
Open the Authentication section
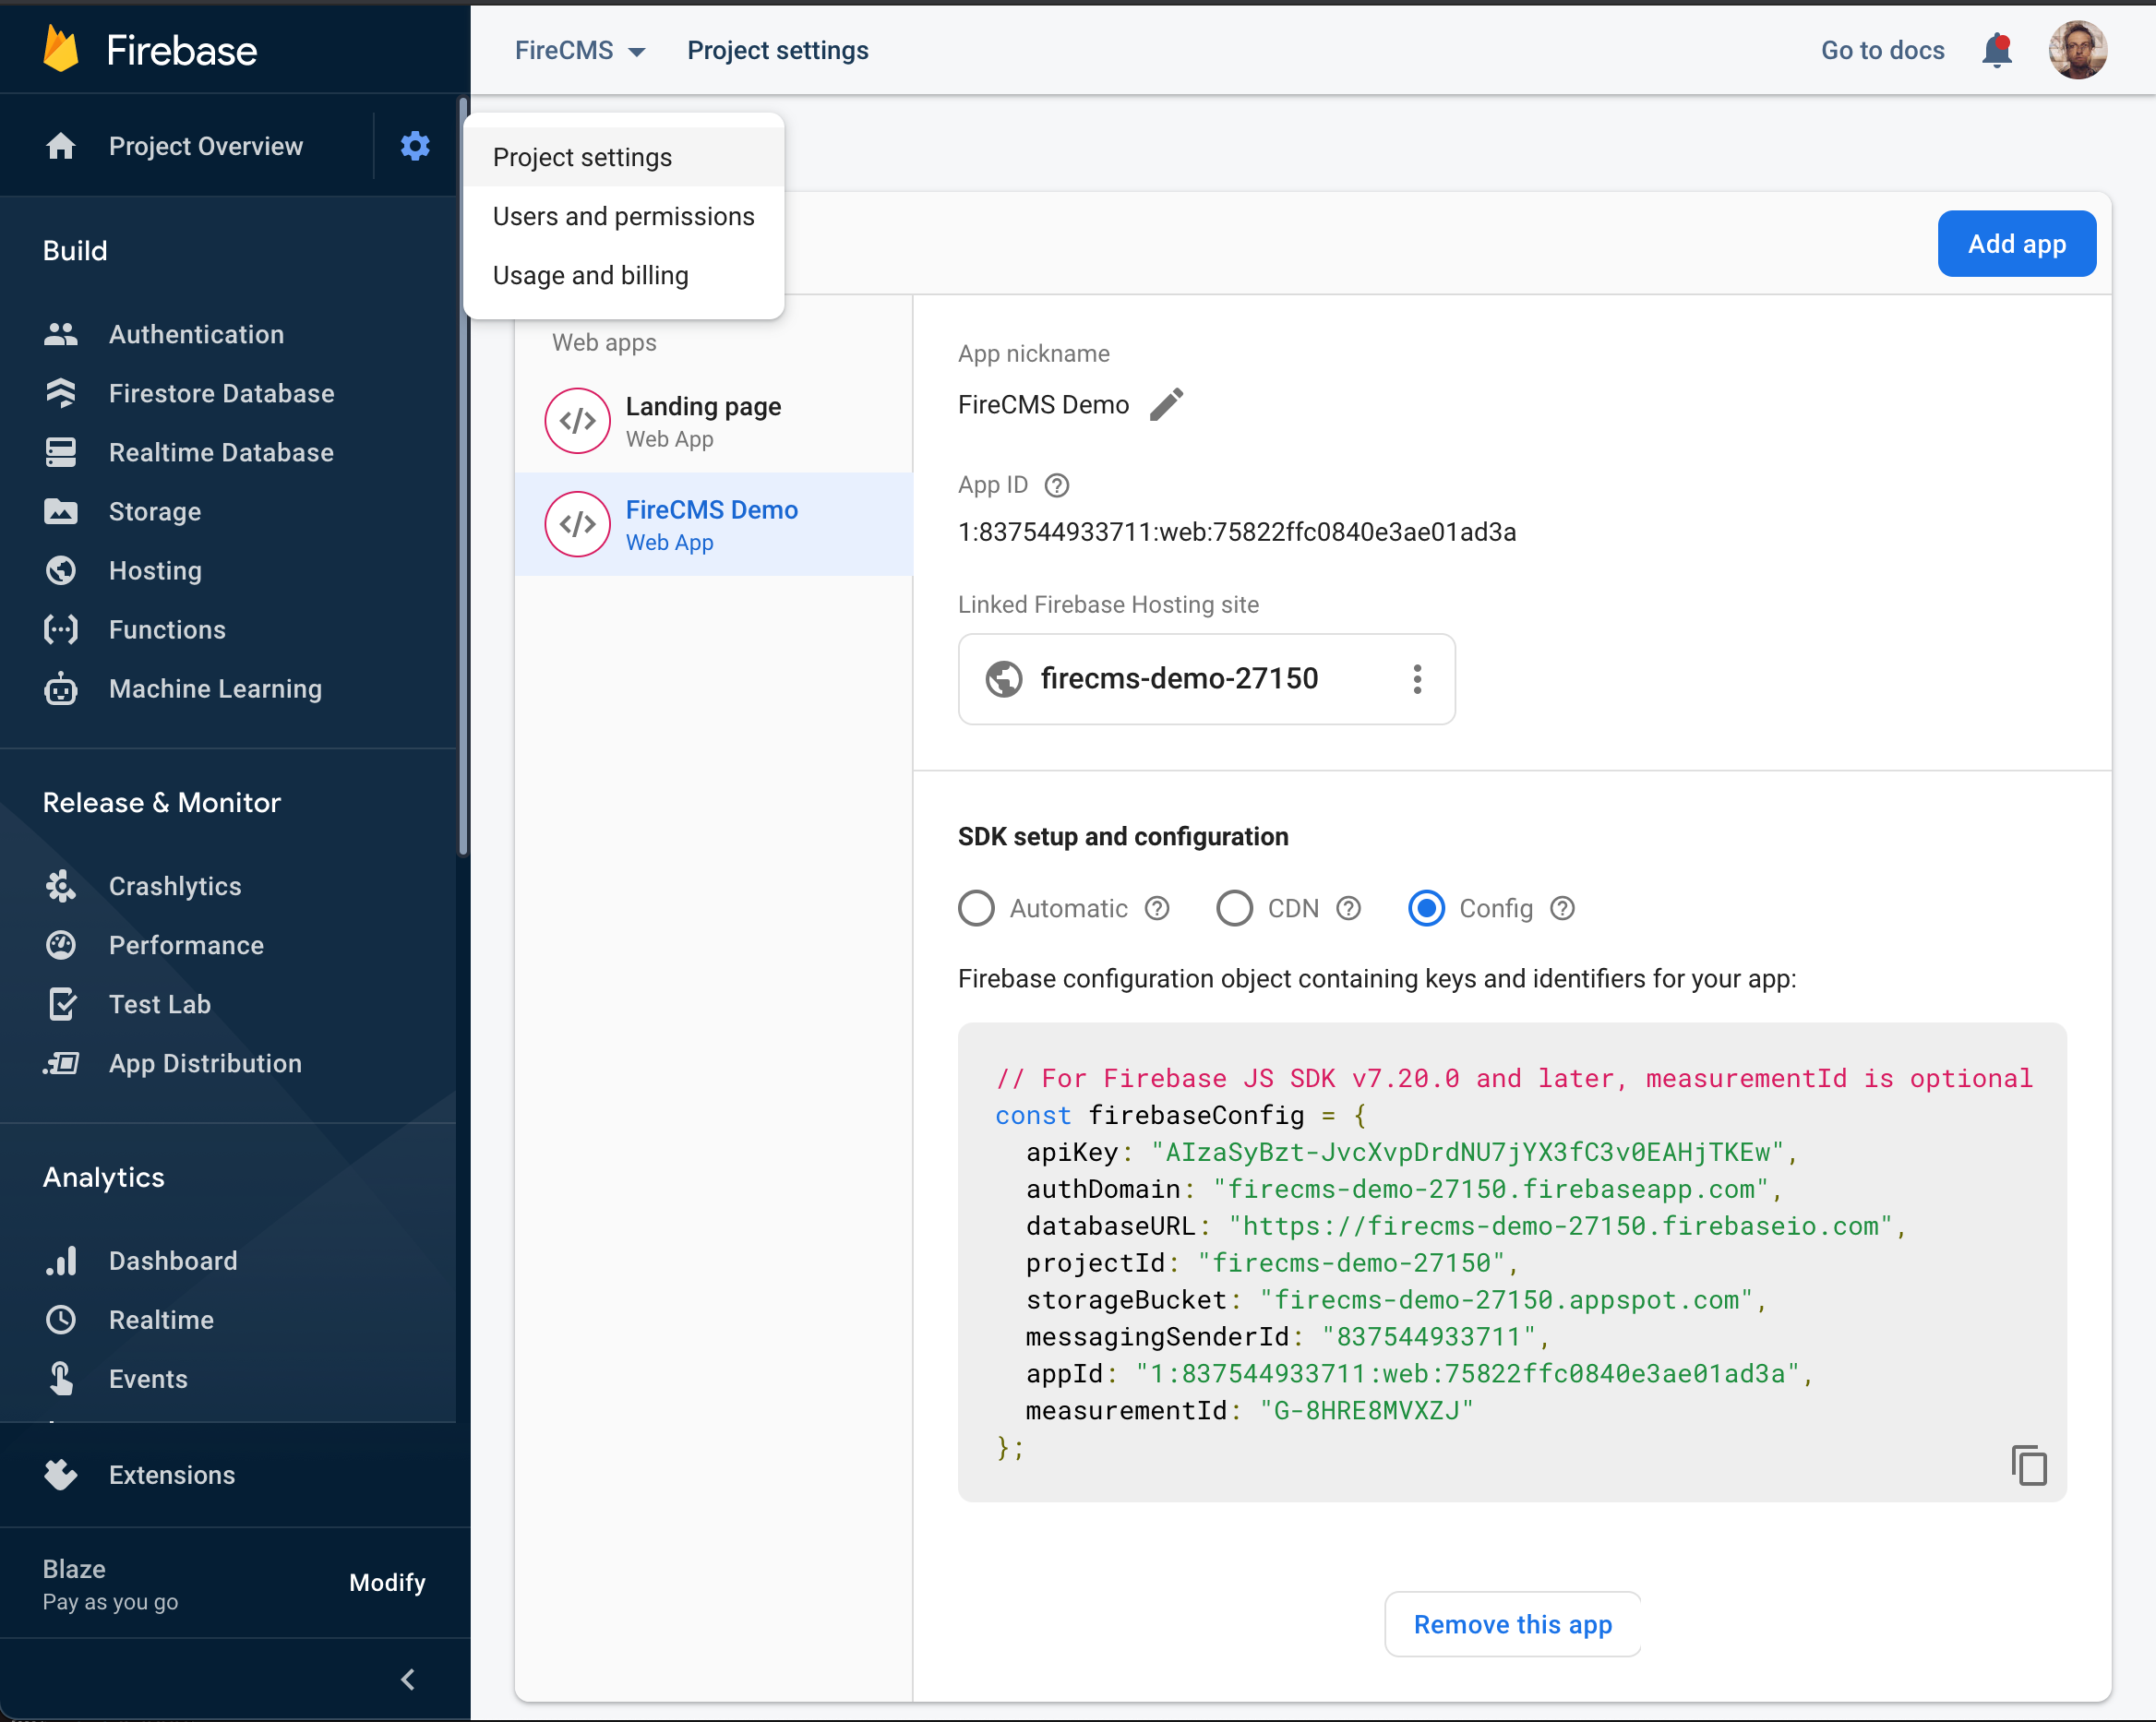[x=196, y=334]
